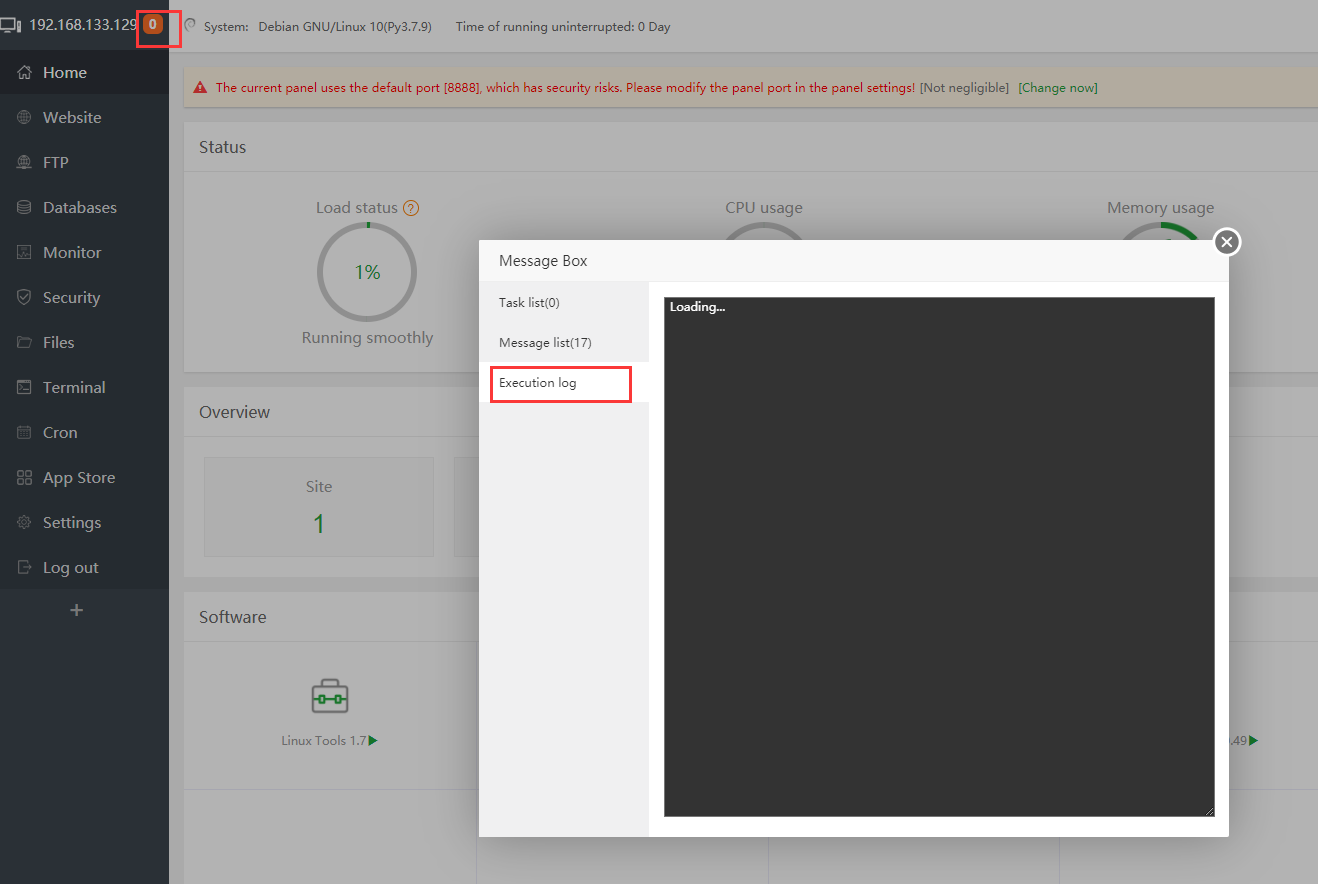Click the Settings gear icon
The width and height of the screenshot is (1318, 884).
(x=25, y=523)
